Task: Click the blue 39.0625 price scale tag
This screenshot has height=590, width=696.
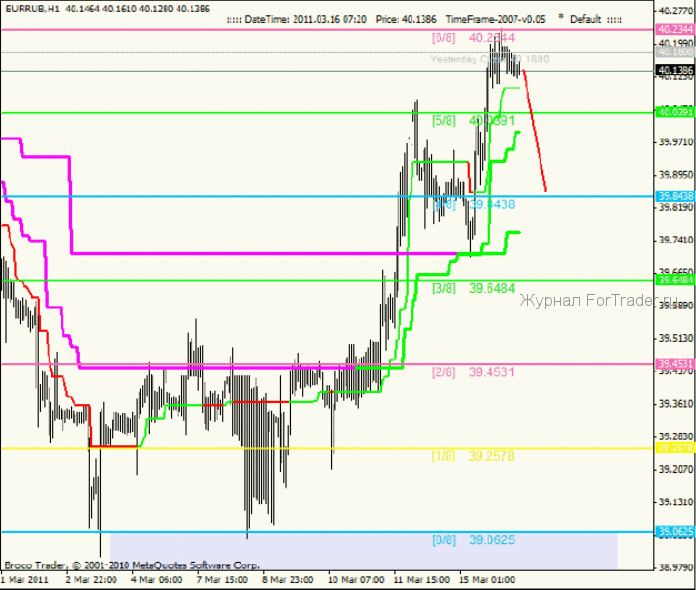Action: point(675,531)
